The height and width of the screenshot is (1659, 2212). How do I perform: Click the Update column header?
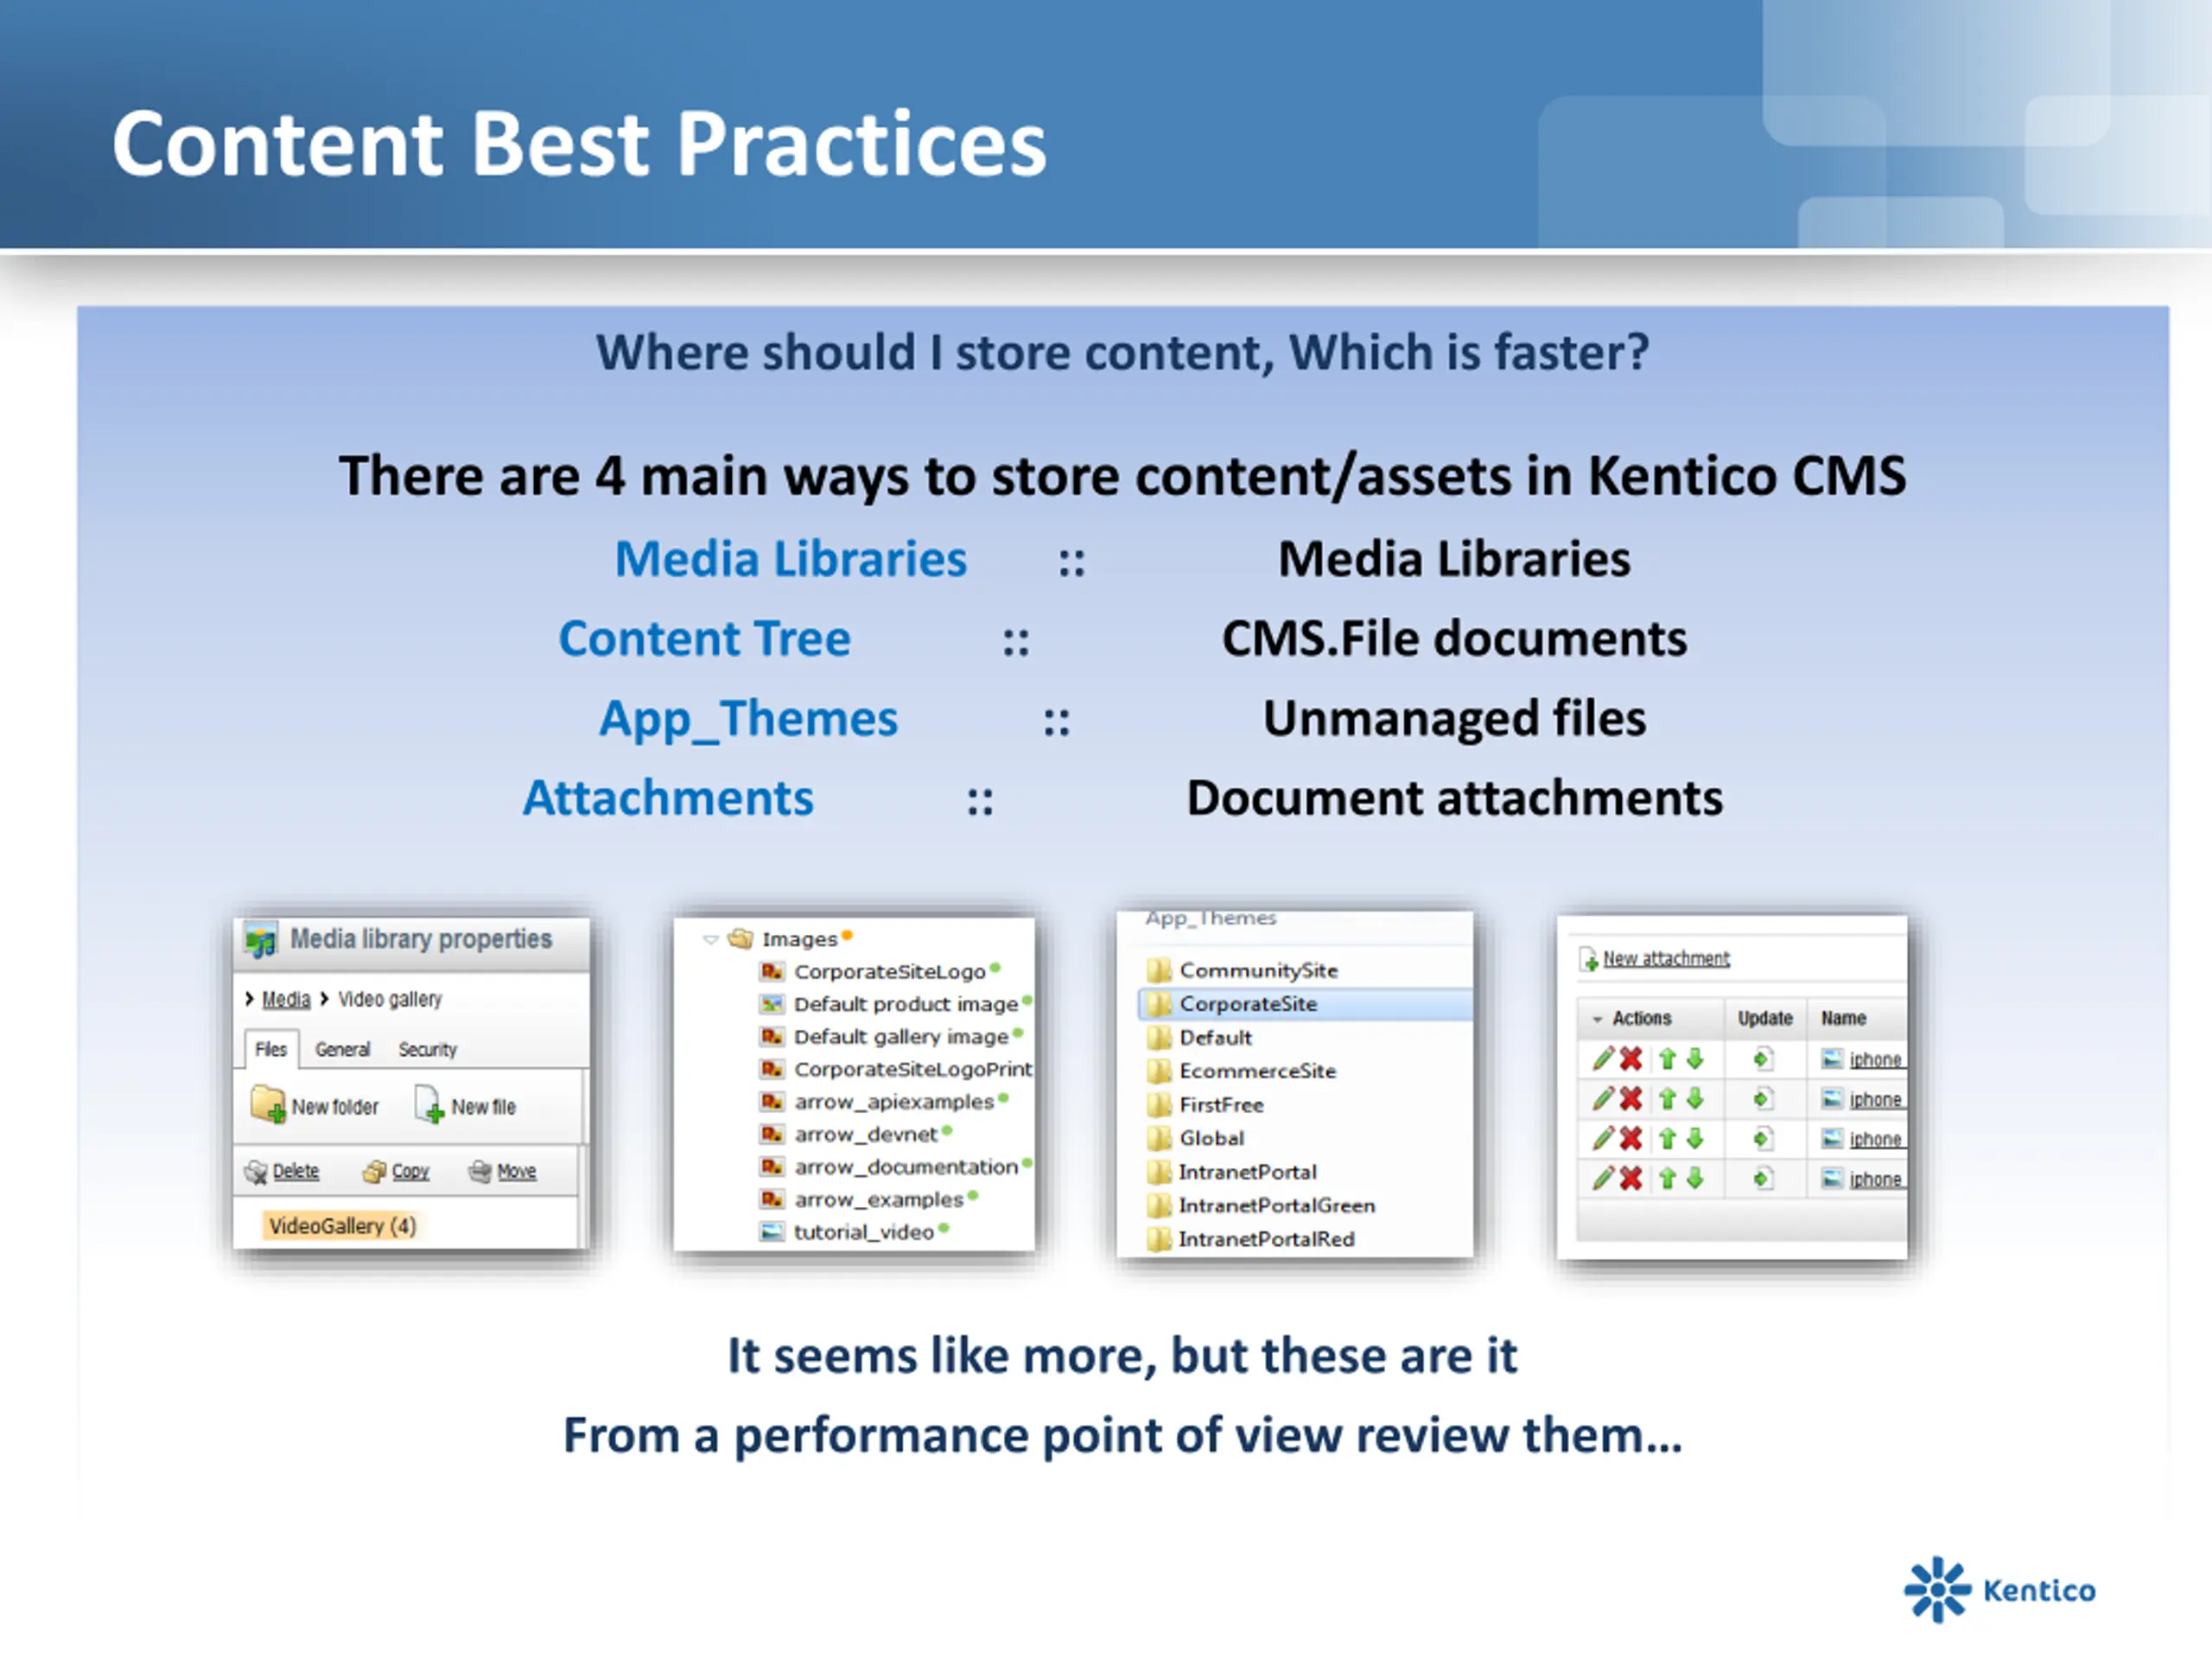[x=1765, y=1018]
